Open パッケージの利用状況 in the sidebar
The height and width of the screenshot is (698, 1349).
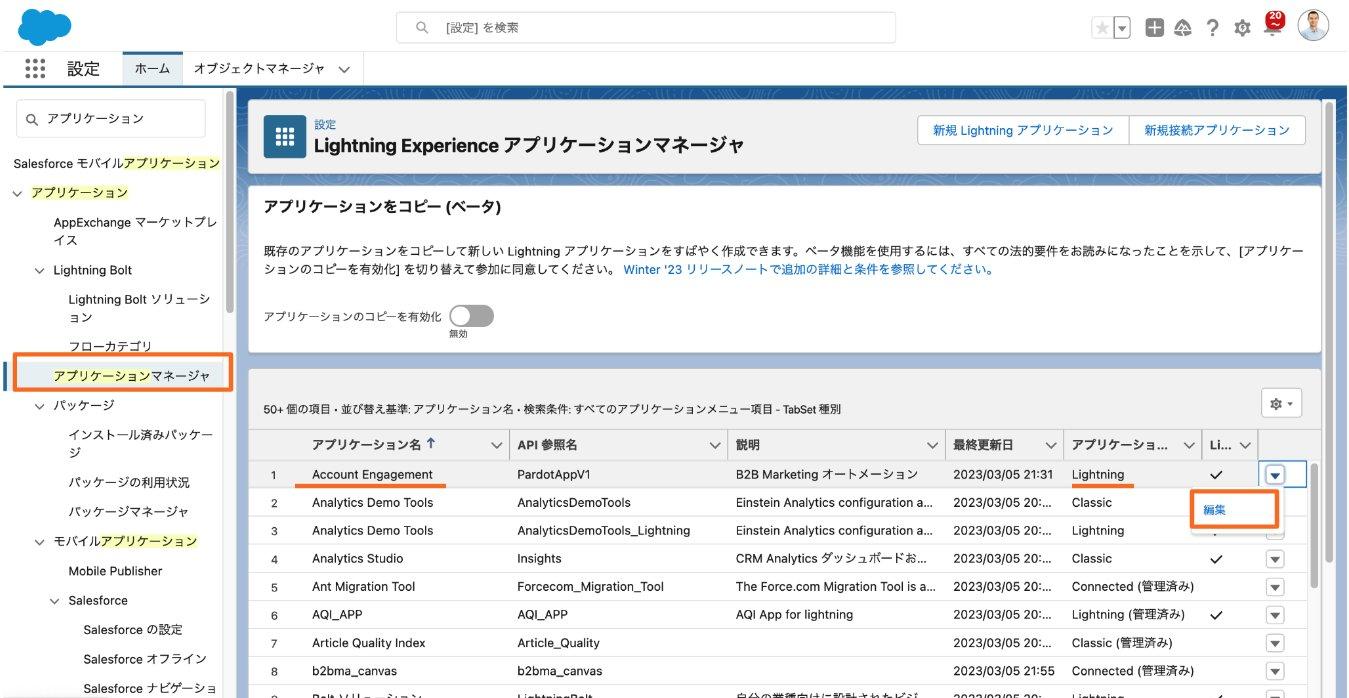coord(129,482)
